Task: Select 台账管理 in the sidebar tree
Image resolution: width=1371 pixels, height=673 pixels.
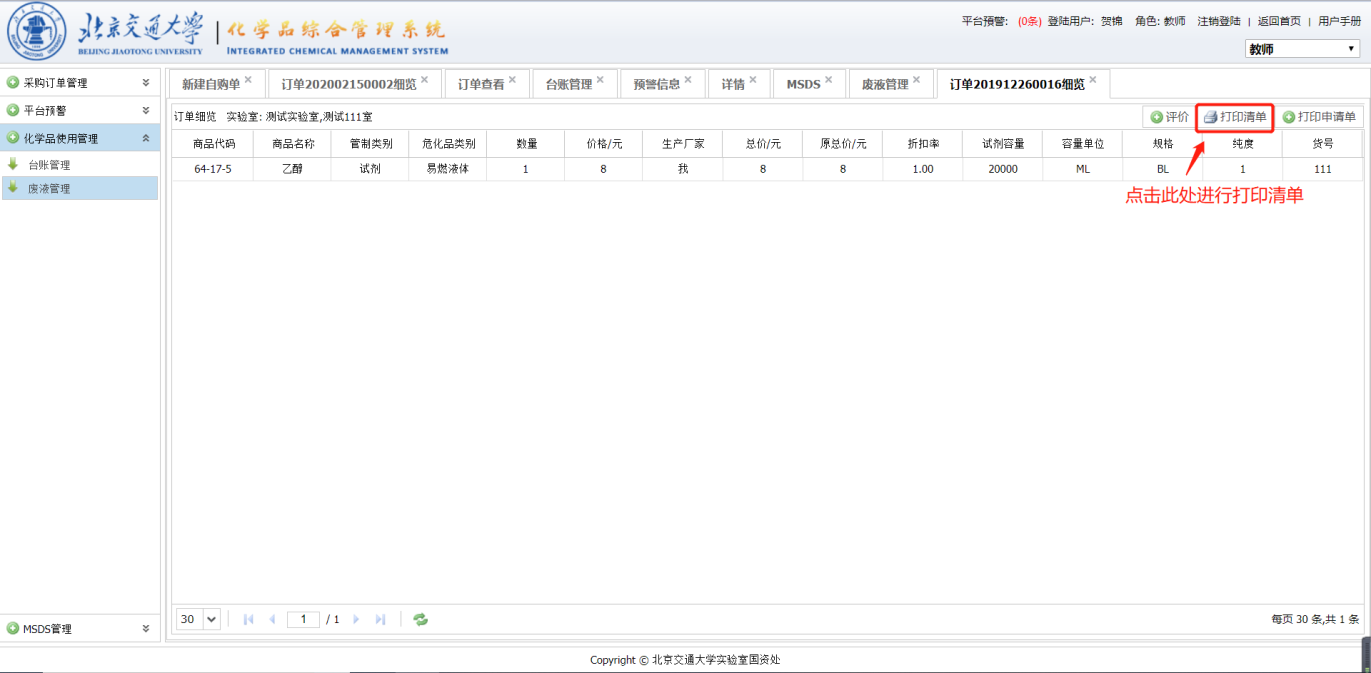Action: click(49, 165)
